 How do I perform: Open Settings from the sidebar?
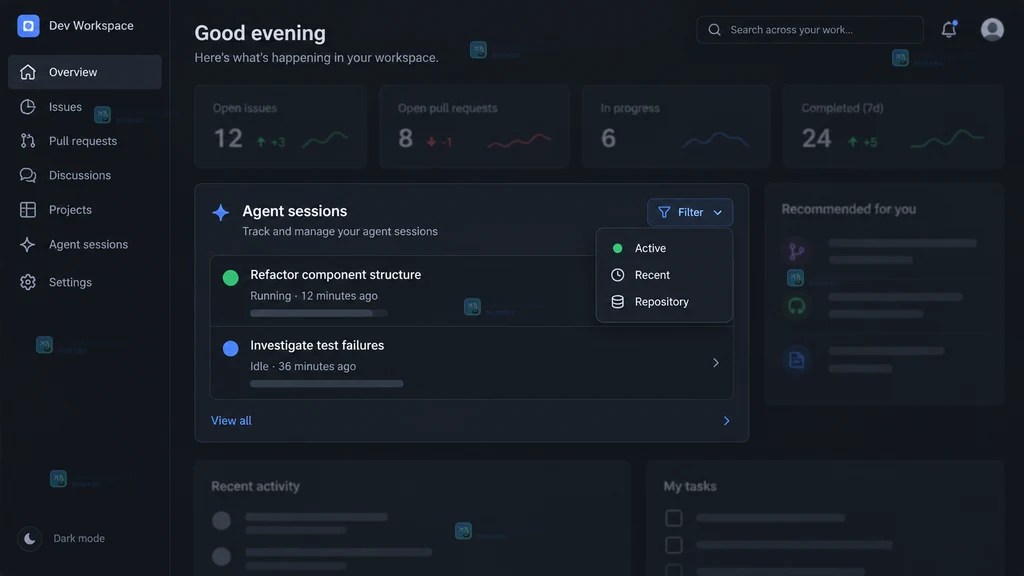85,282
